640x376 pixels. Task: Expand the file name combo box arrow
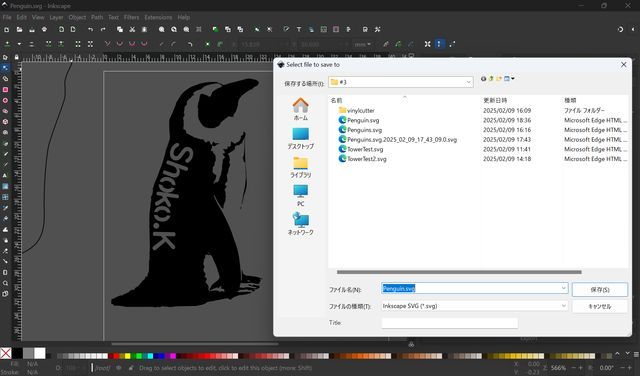tap(563, 288)
